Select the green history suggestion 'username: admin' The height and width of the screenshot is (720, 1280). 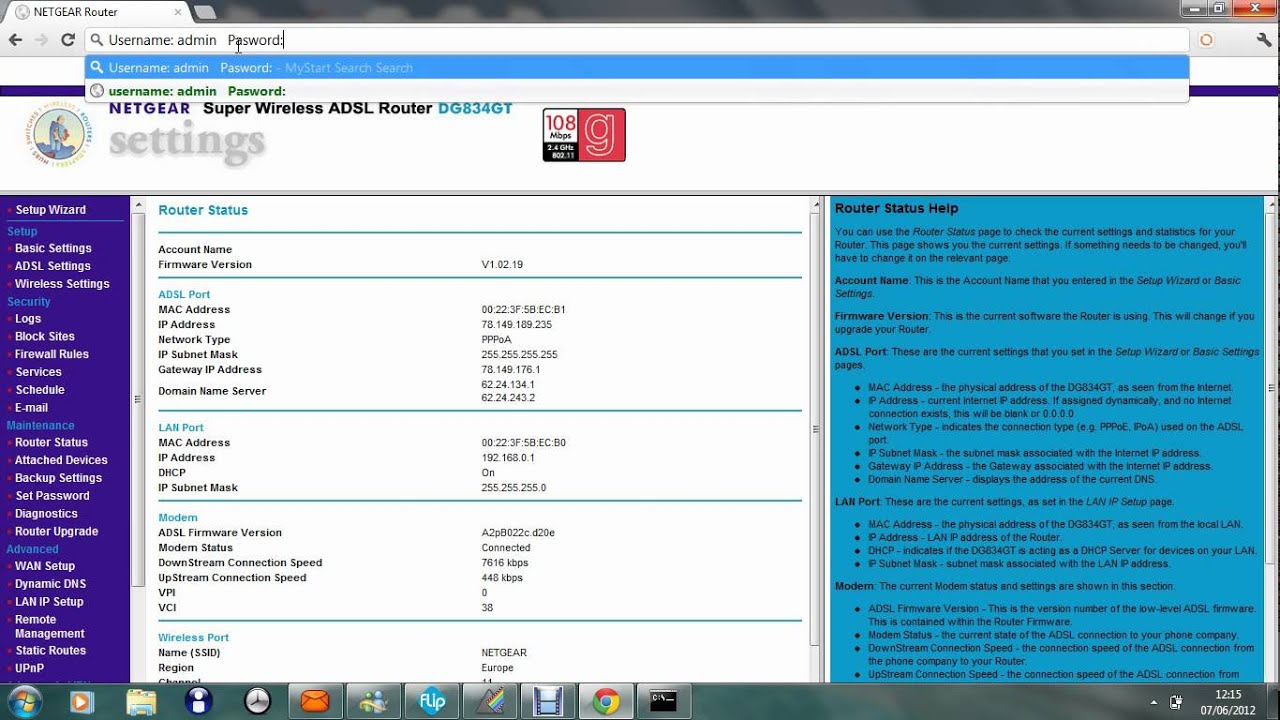coord(636,91)
